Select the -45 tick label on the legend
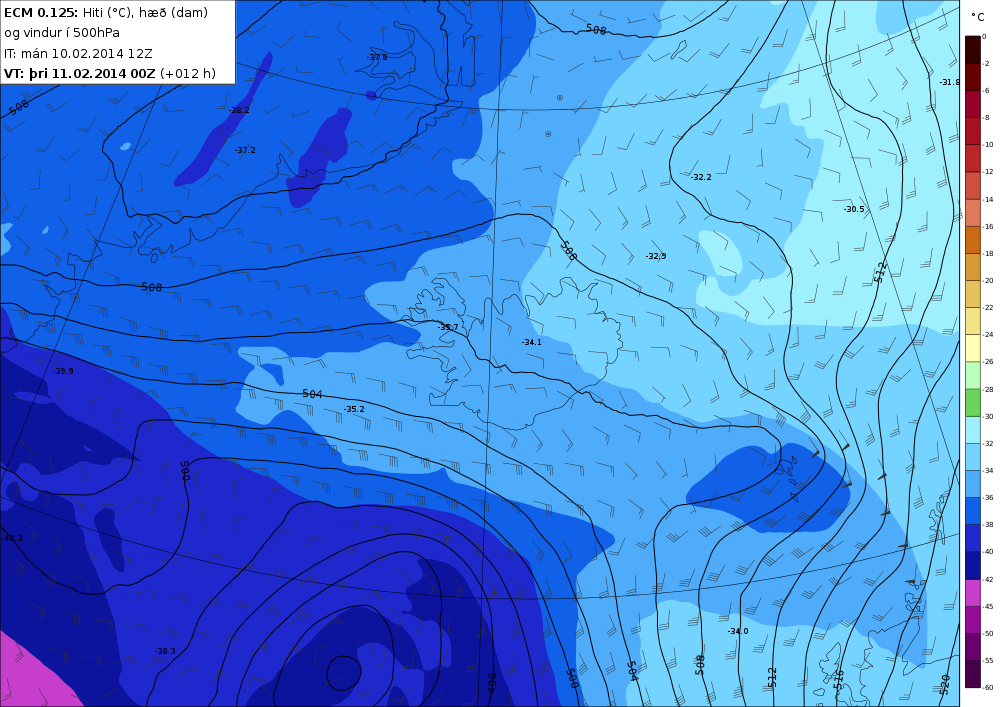The height and width of the screenshot is (707, 1000). click(x=988, y=606)
